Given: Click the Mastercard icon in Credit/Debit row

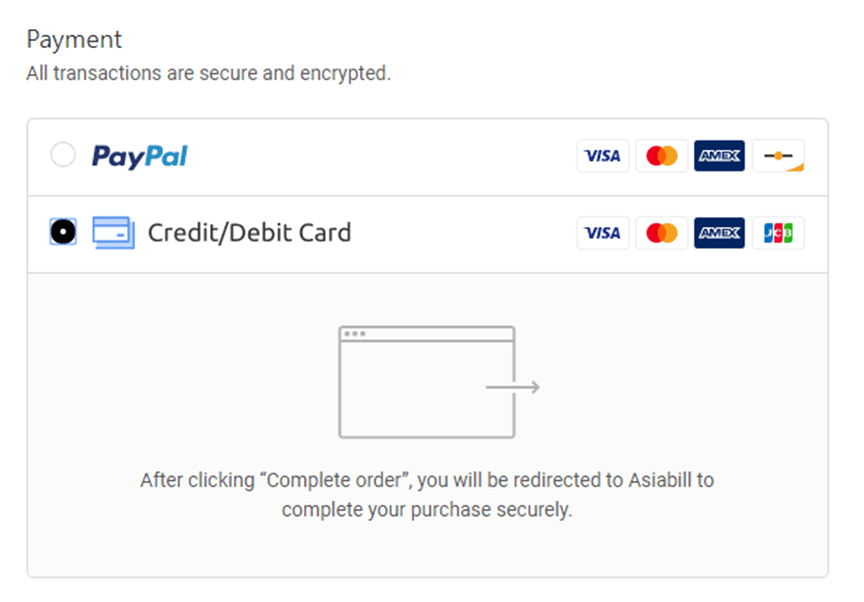Looking at the screenshot, I should coord(661,233).
